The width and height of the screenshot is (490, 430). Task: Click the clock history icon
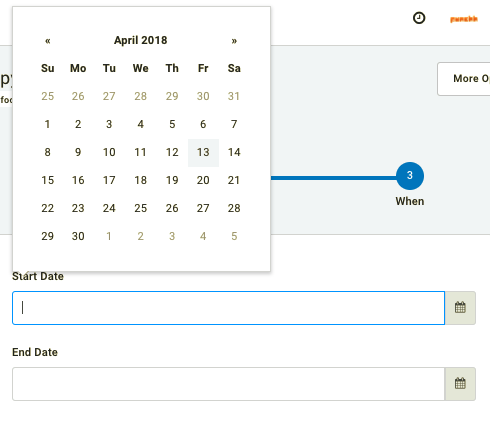(419, 18)
